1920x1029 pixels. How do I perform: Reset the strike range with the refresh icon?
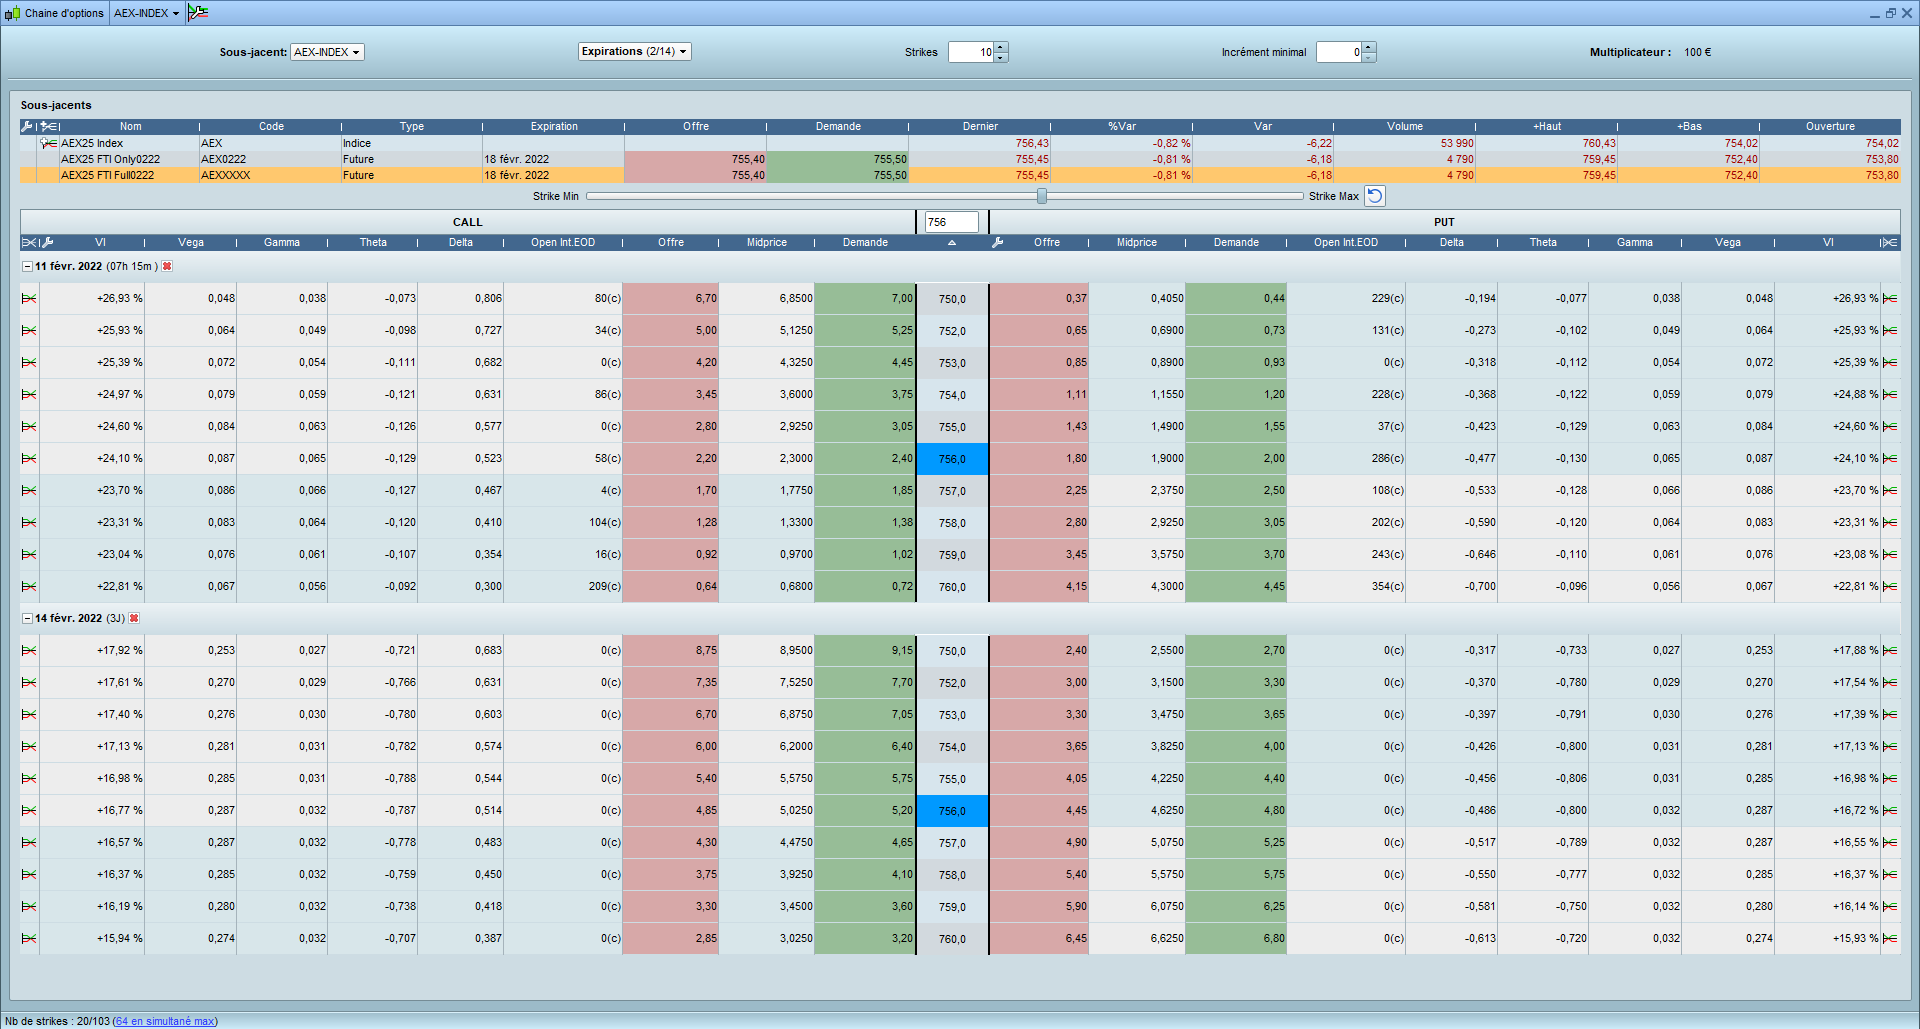1375,197
